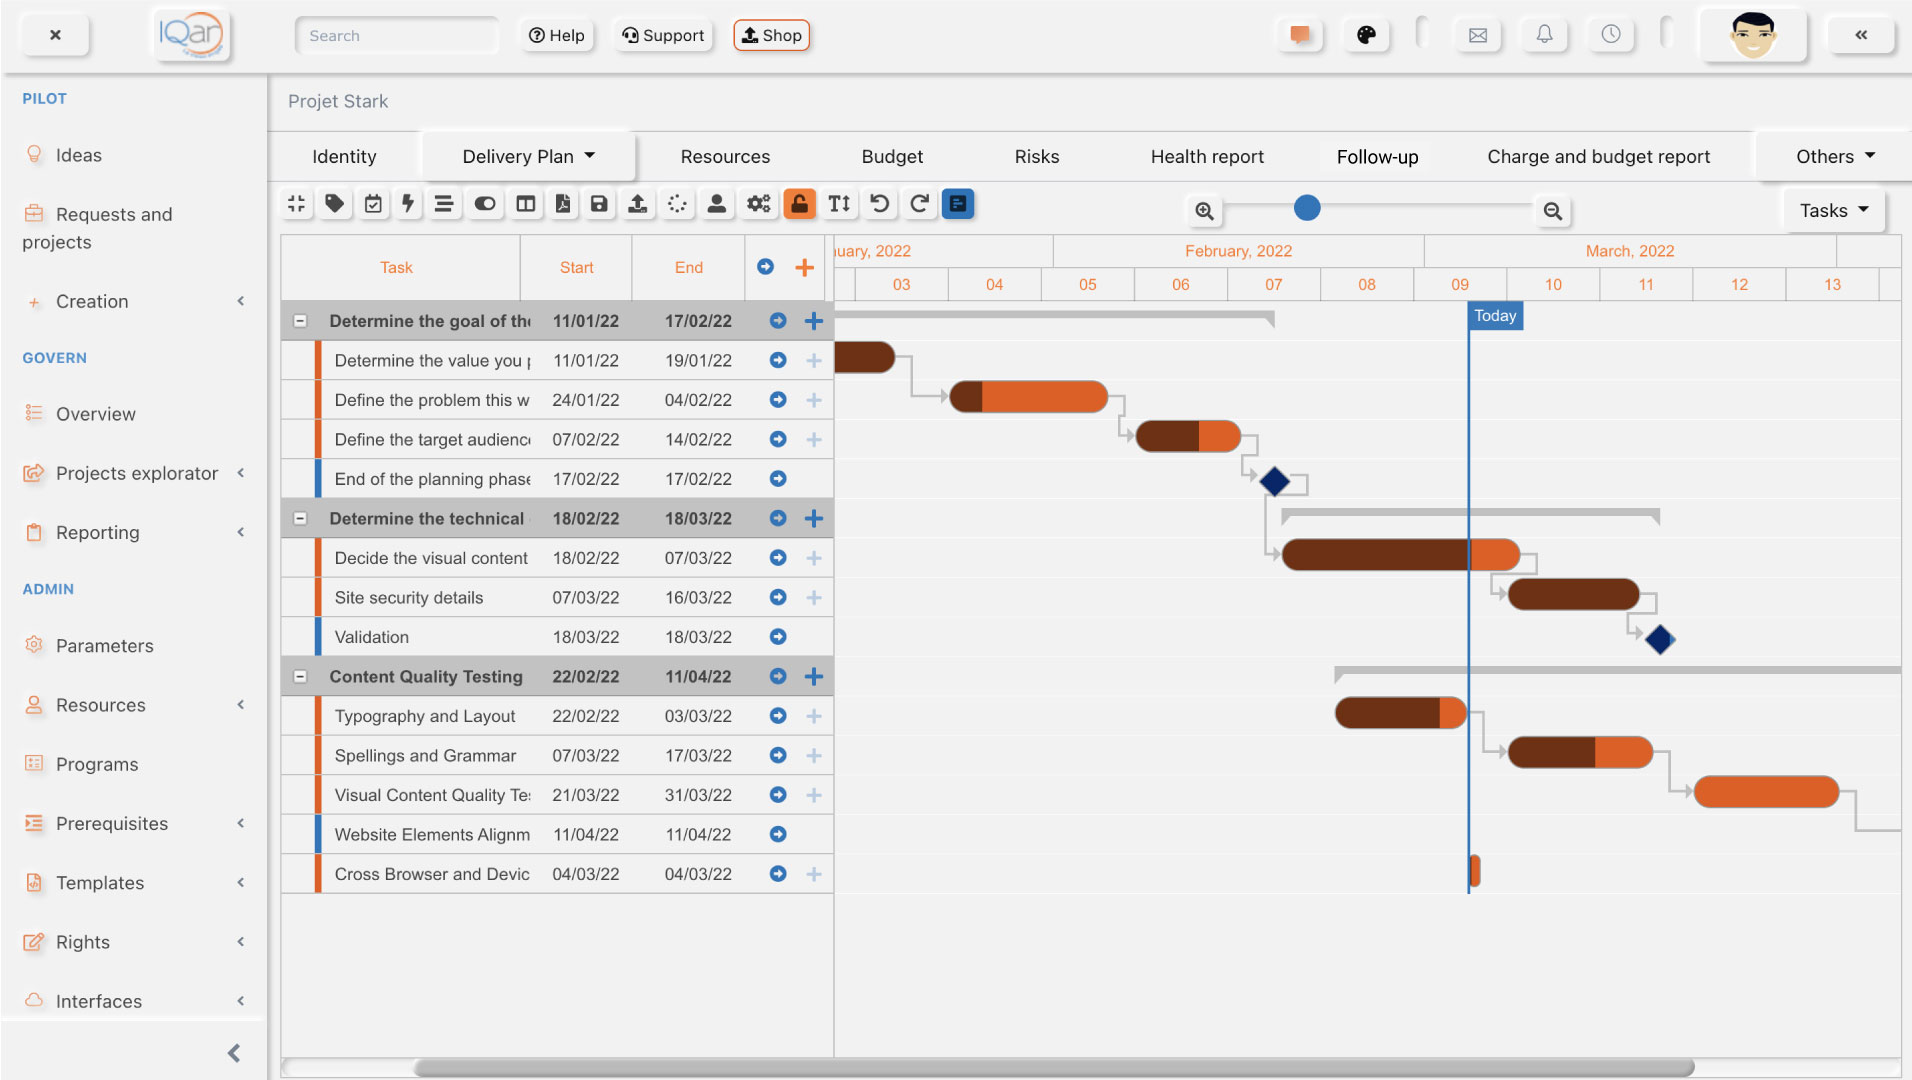Save the plan with the floppy disk icon
1912x1080 pixels.
(x=599, y=204)
